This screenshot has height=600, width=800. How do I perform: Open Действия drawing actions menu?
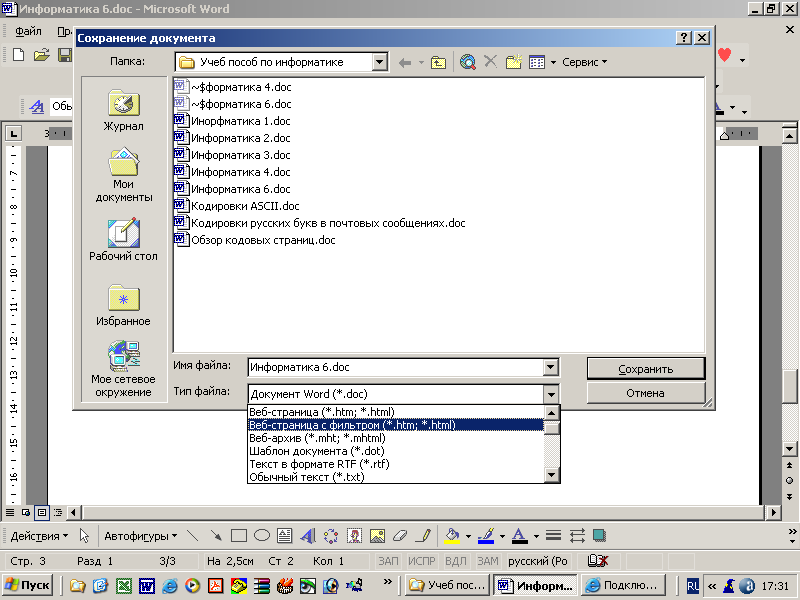[39, 536]
